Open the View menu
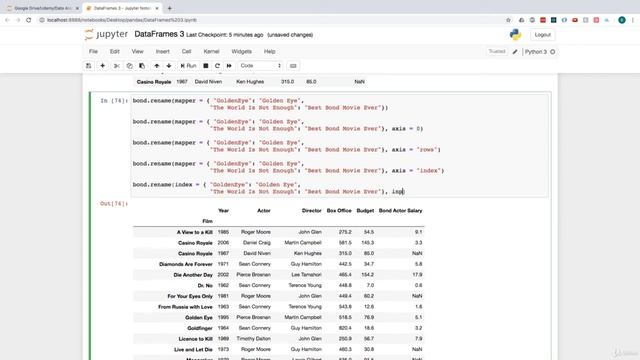 click(138, 51)
